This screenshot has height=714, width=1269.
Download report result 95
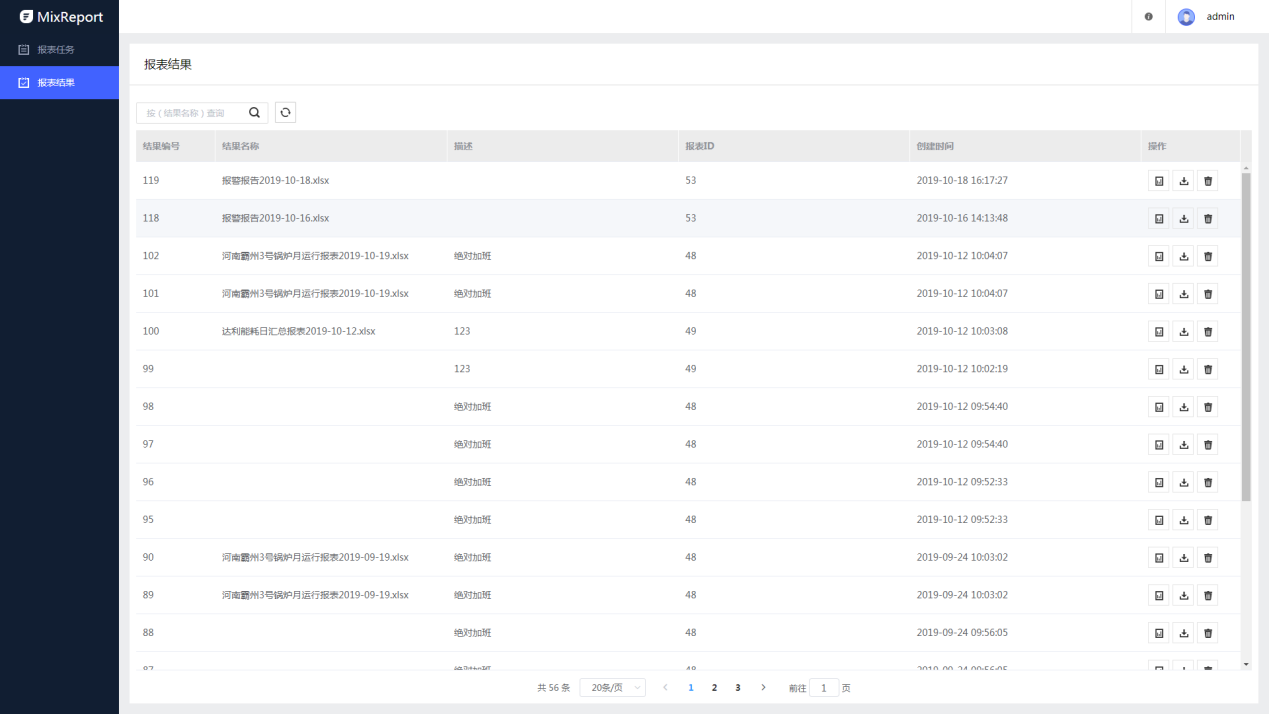tap(1184, 520)
